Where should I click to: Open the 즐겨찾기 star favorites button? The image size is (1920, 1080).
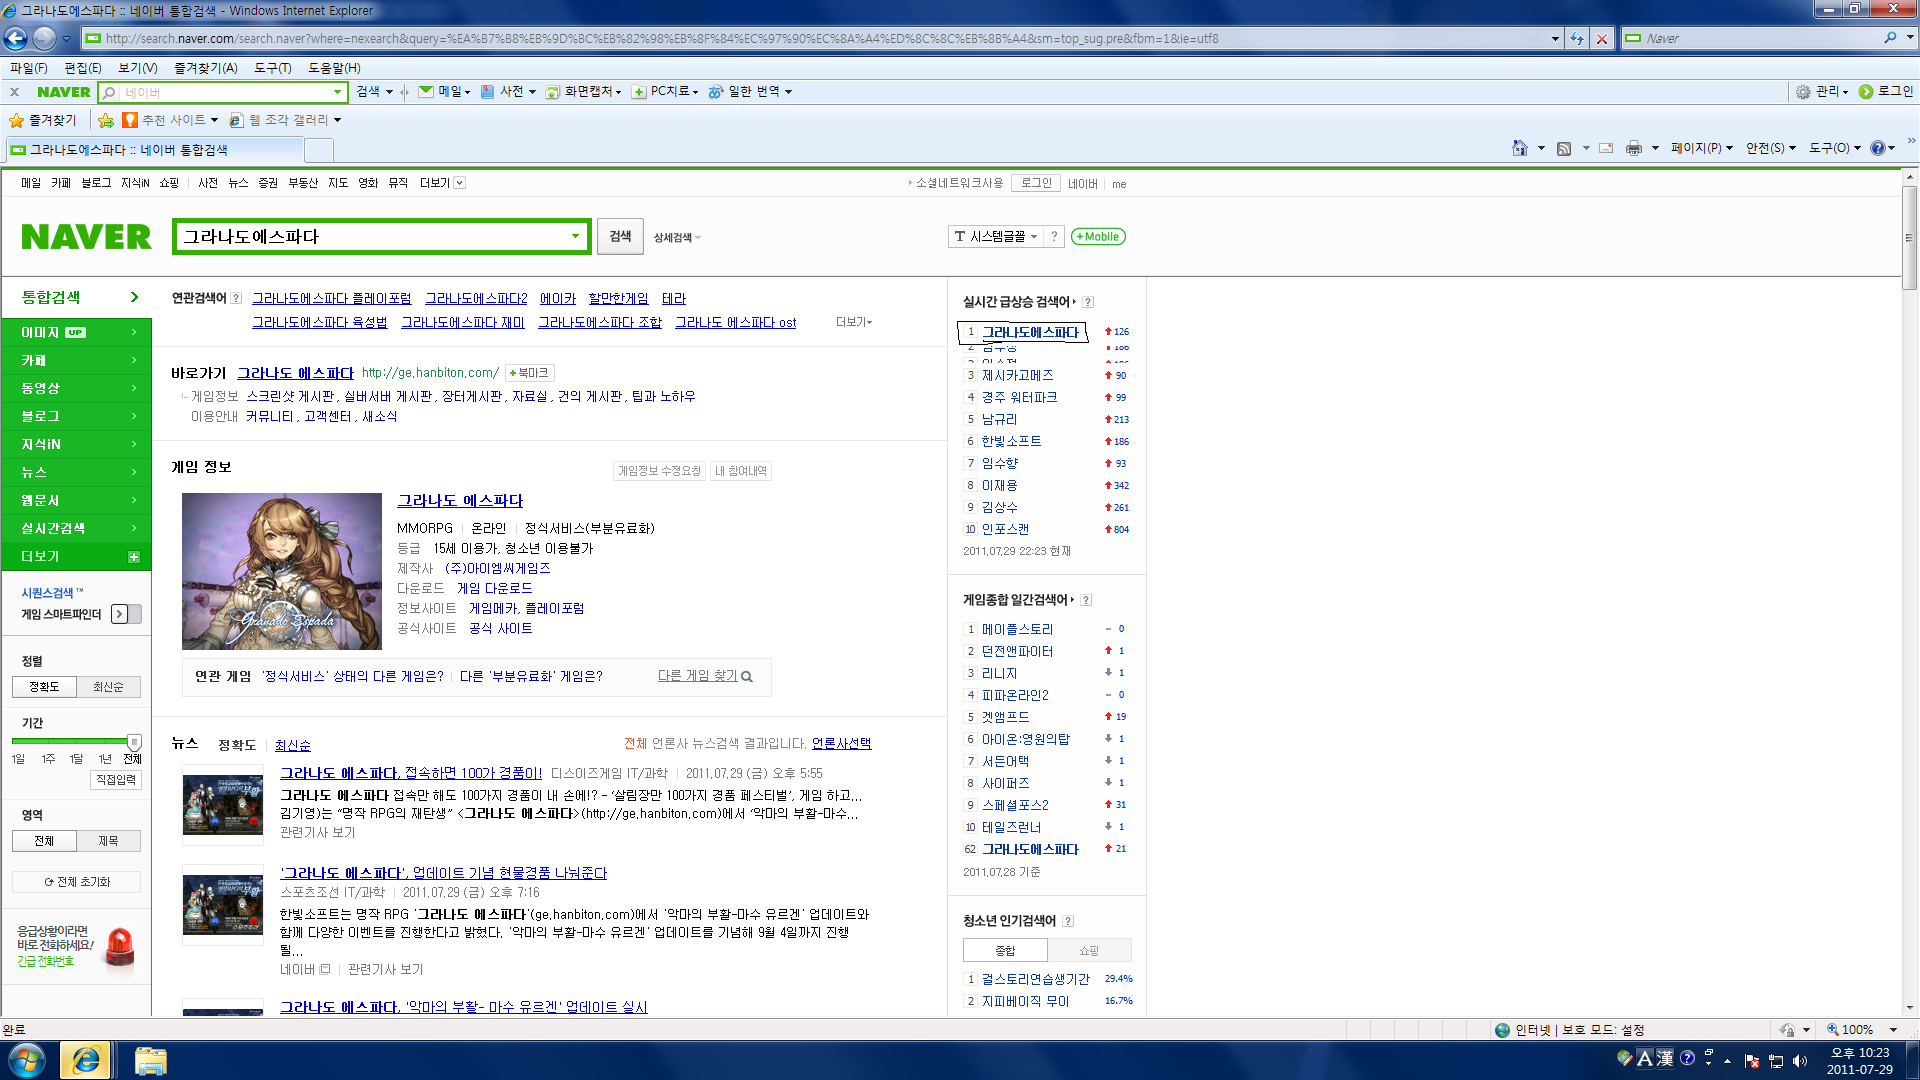point(43,120)
